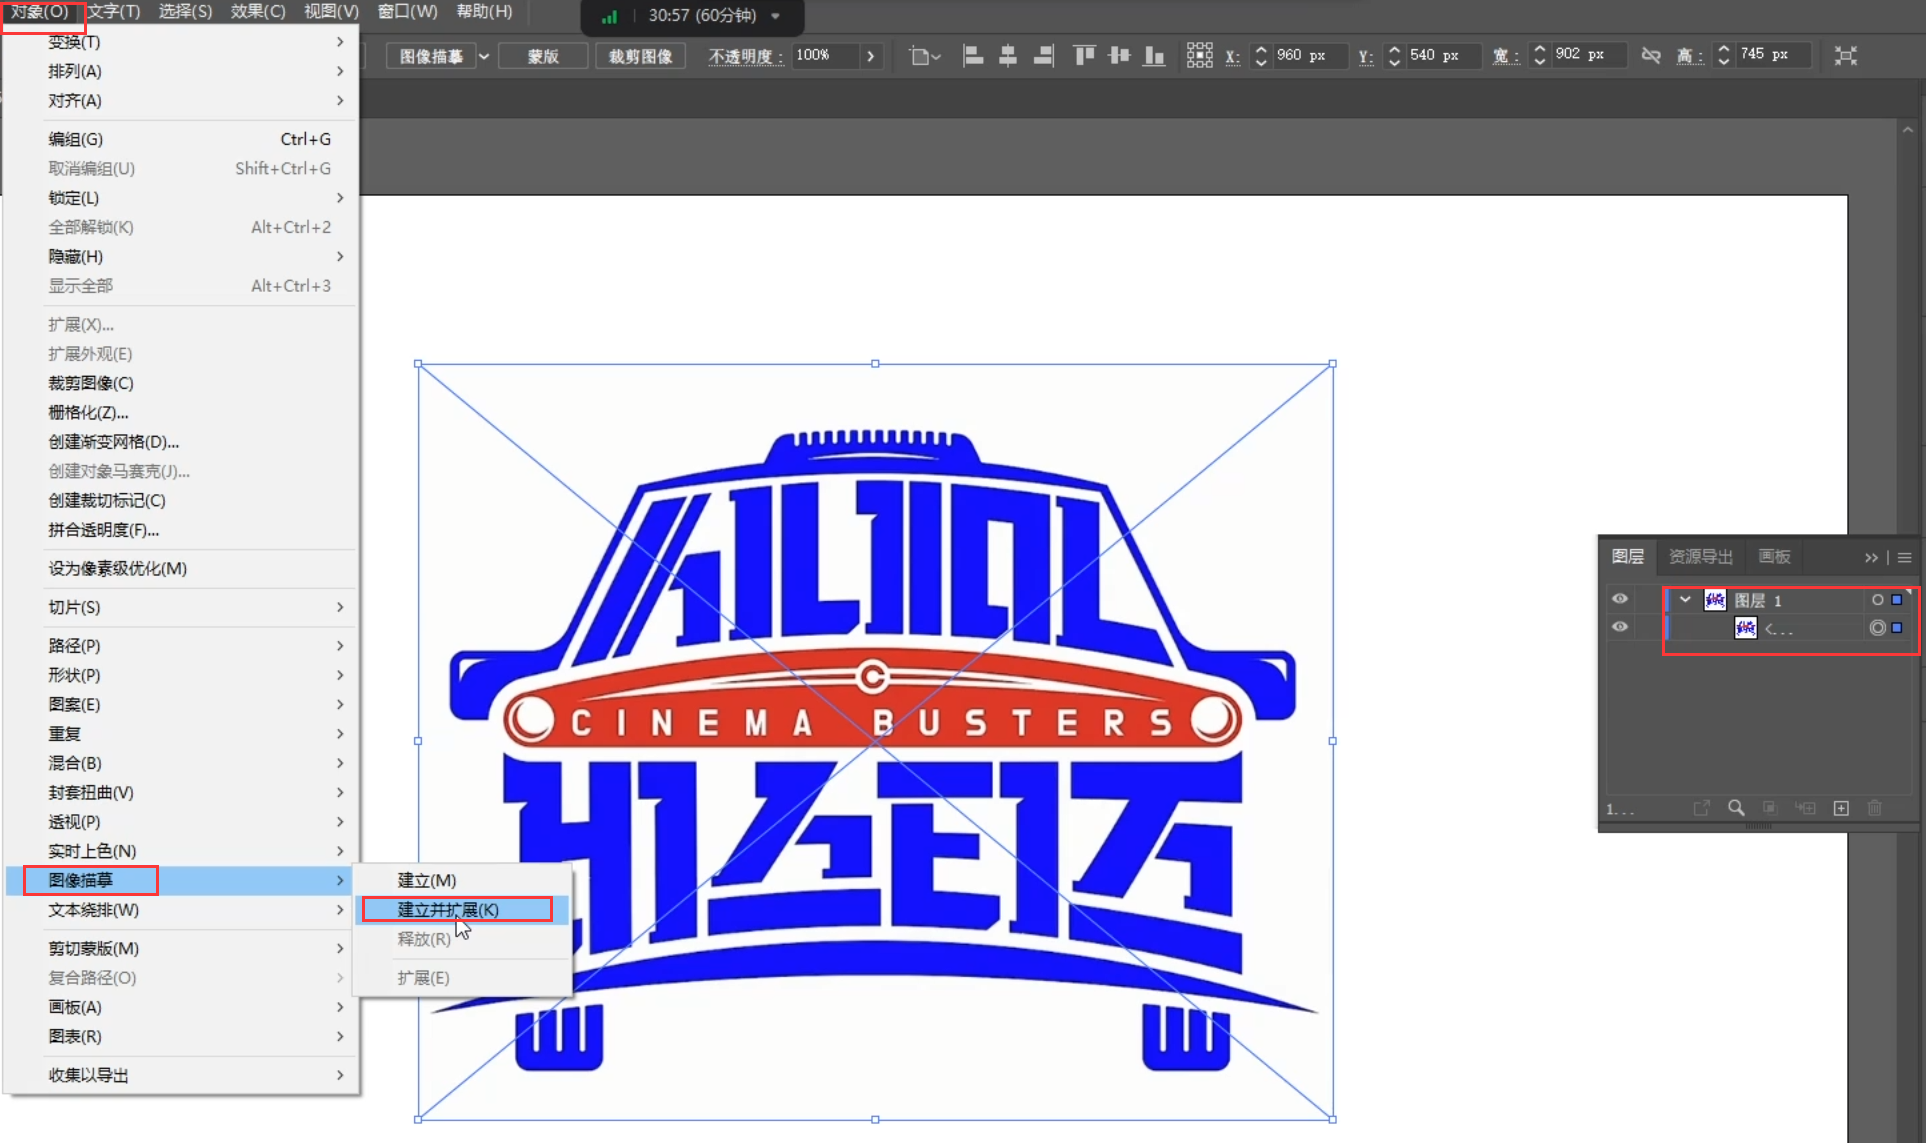The width and height of the screenshot is (1926, 1143).
Task: Collapse panel with the double-arrow icon
Action: 1871,558
